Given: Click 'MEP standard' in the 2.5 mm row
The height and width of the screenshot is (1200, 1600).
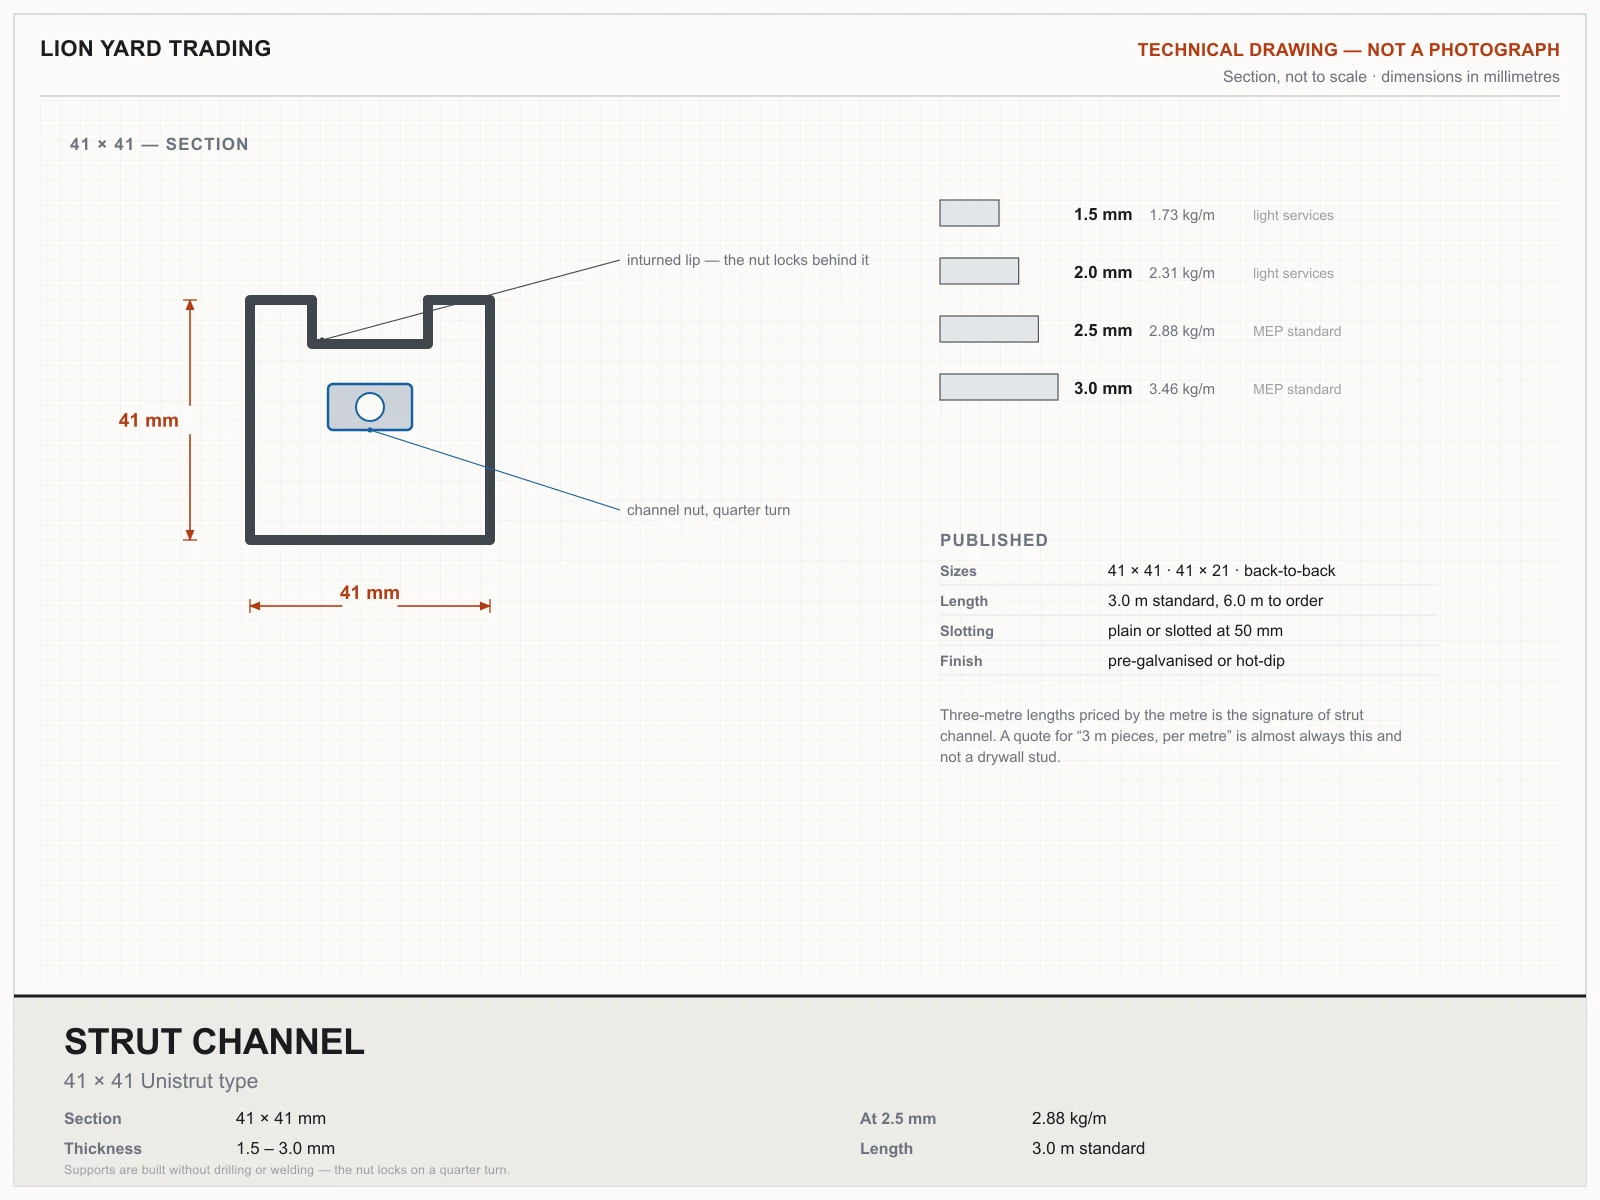Looking at the screenshot, I should pyautogui.click(x=1297, y=331).
